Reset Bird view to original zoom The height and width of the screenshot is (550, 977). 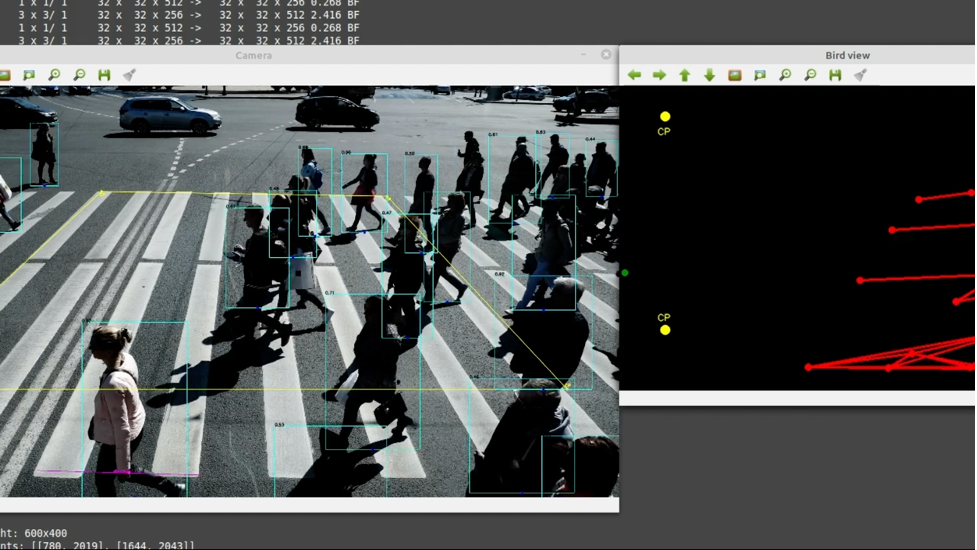pyautogui.click(x=735, y=75)
